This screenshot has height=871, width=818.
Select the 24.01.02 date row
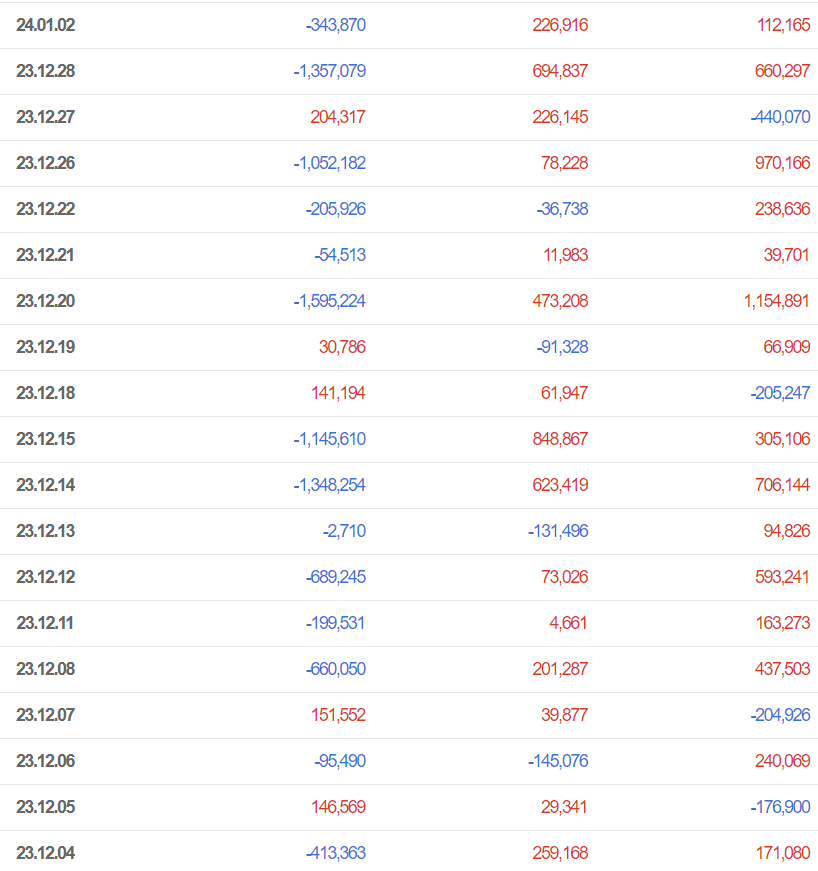coord(409,25)
